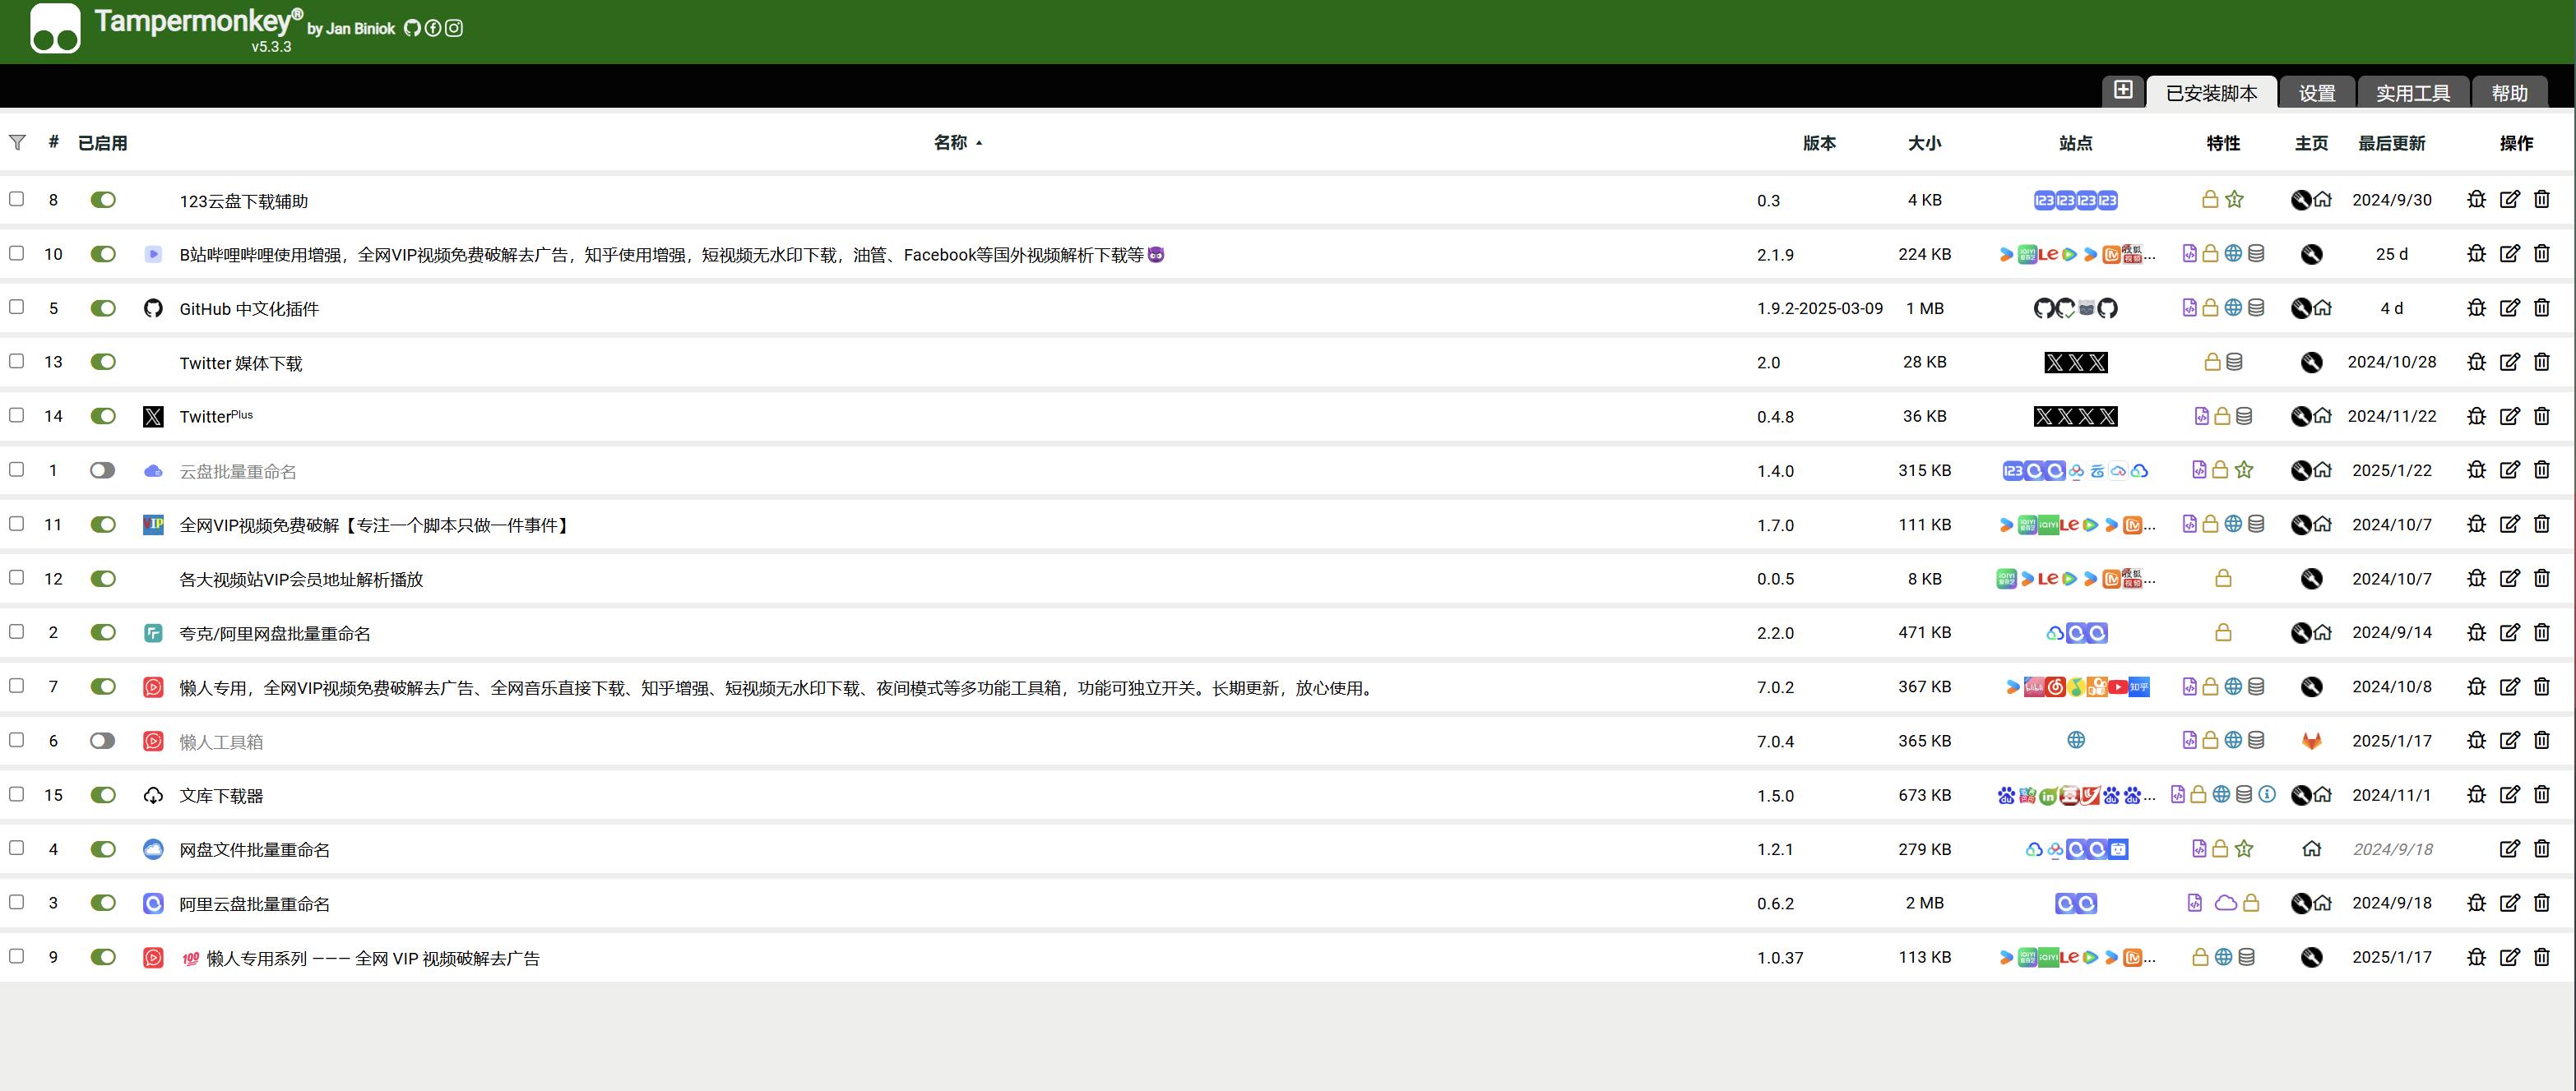Viewport: 2576px width, 1091px height.
Task: Check the checkbox for 文库下载器 row
Action: click(17, 794)
